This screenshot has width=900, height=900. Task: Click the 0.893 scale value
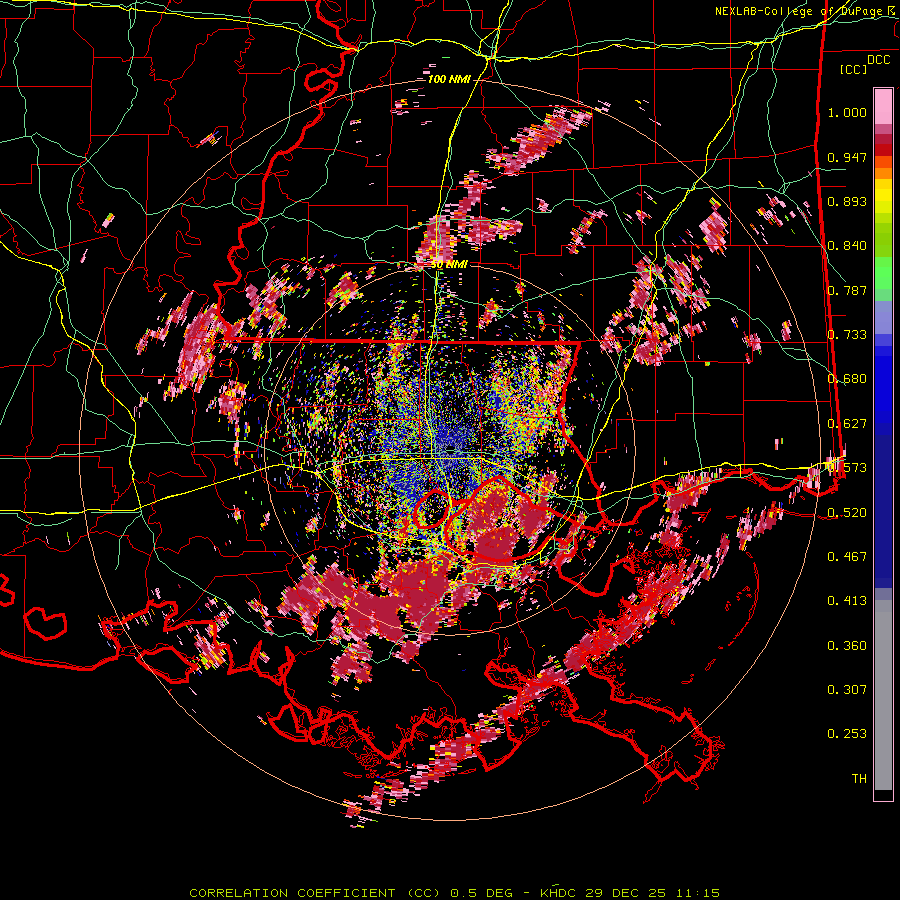(x=847, y=201)
